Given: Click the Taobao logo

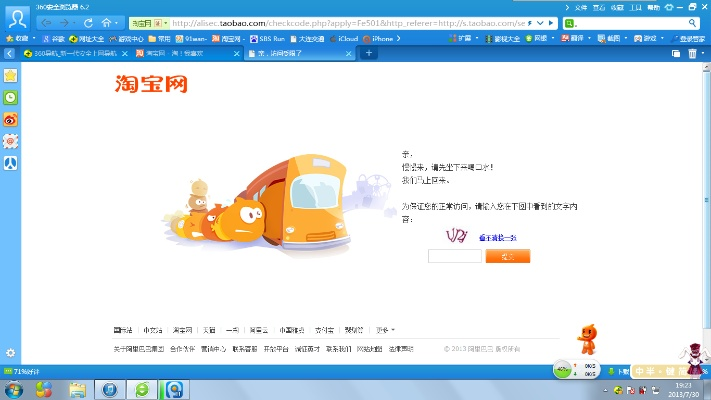Looking at the screenshot, I should (x=150, y=85).
